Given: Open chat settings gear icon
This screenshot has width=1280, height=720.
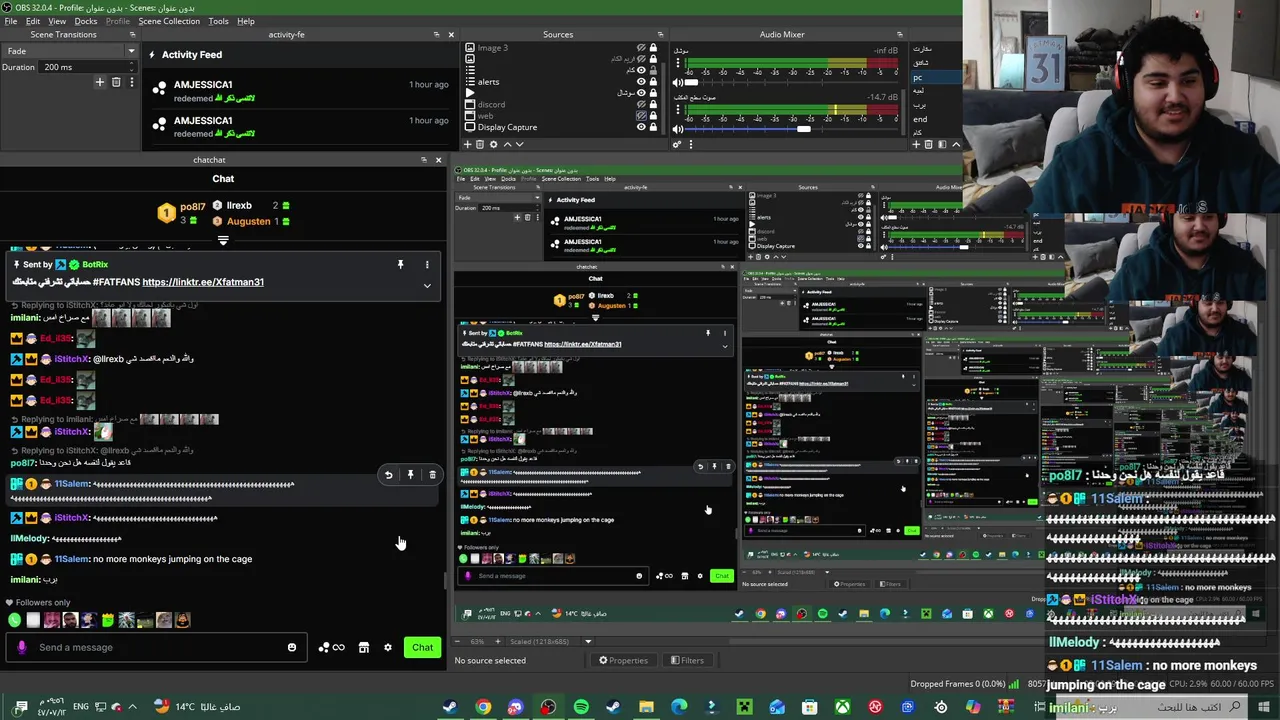Looking at the screenshot, I should [388, 647].
